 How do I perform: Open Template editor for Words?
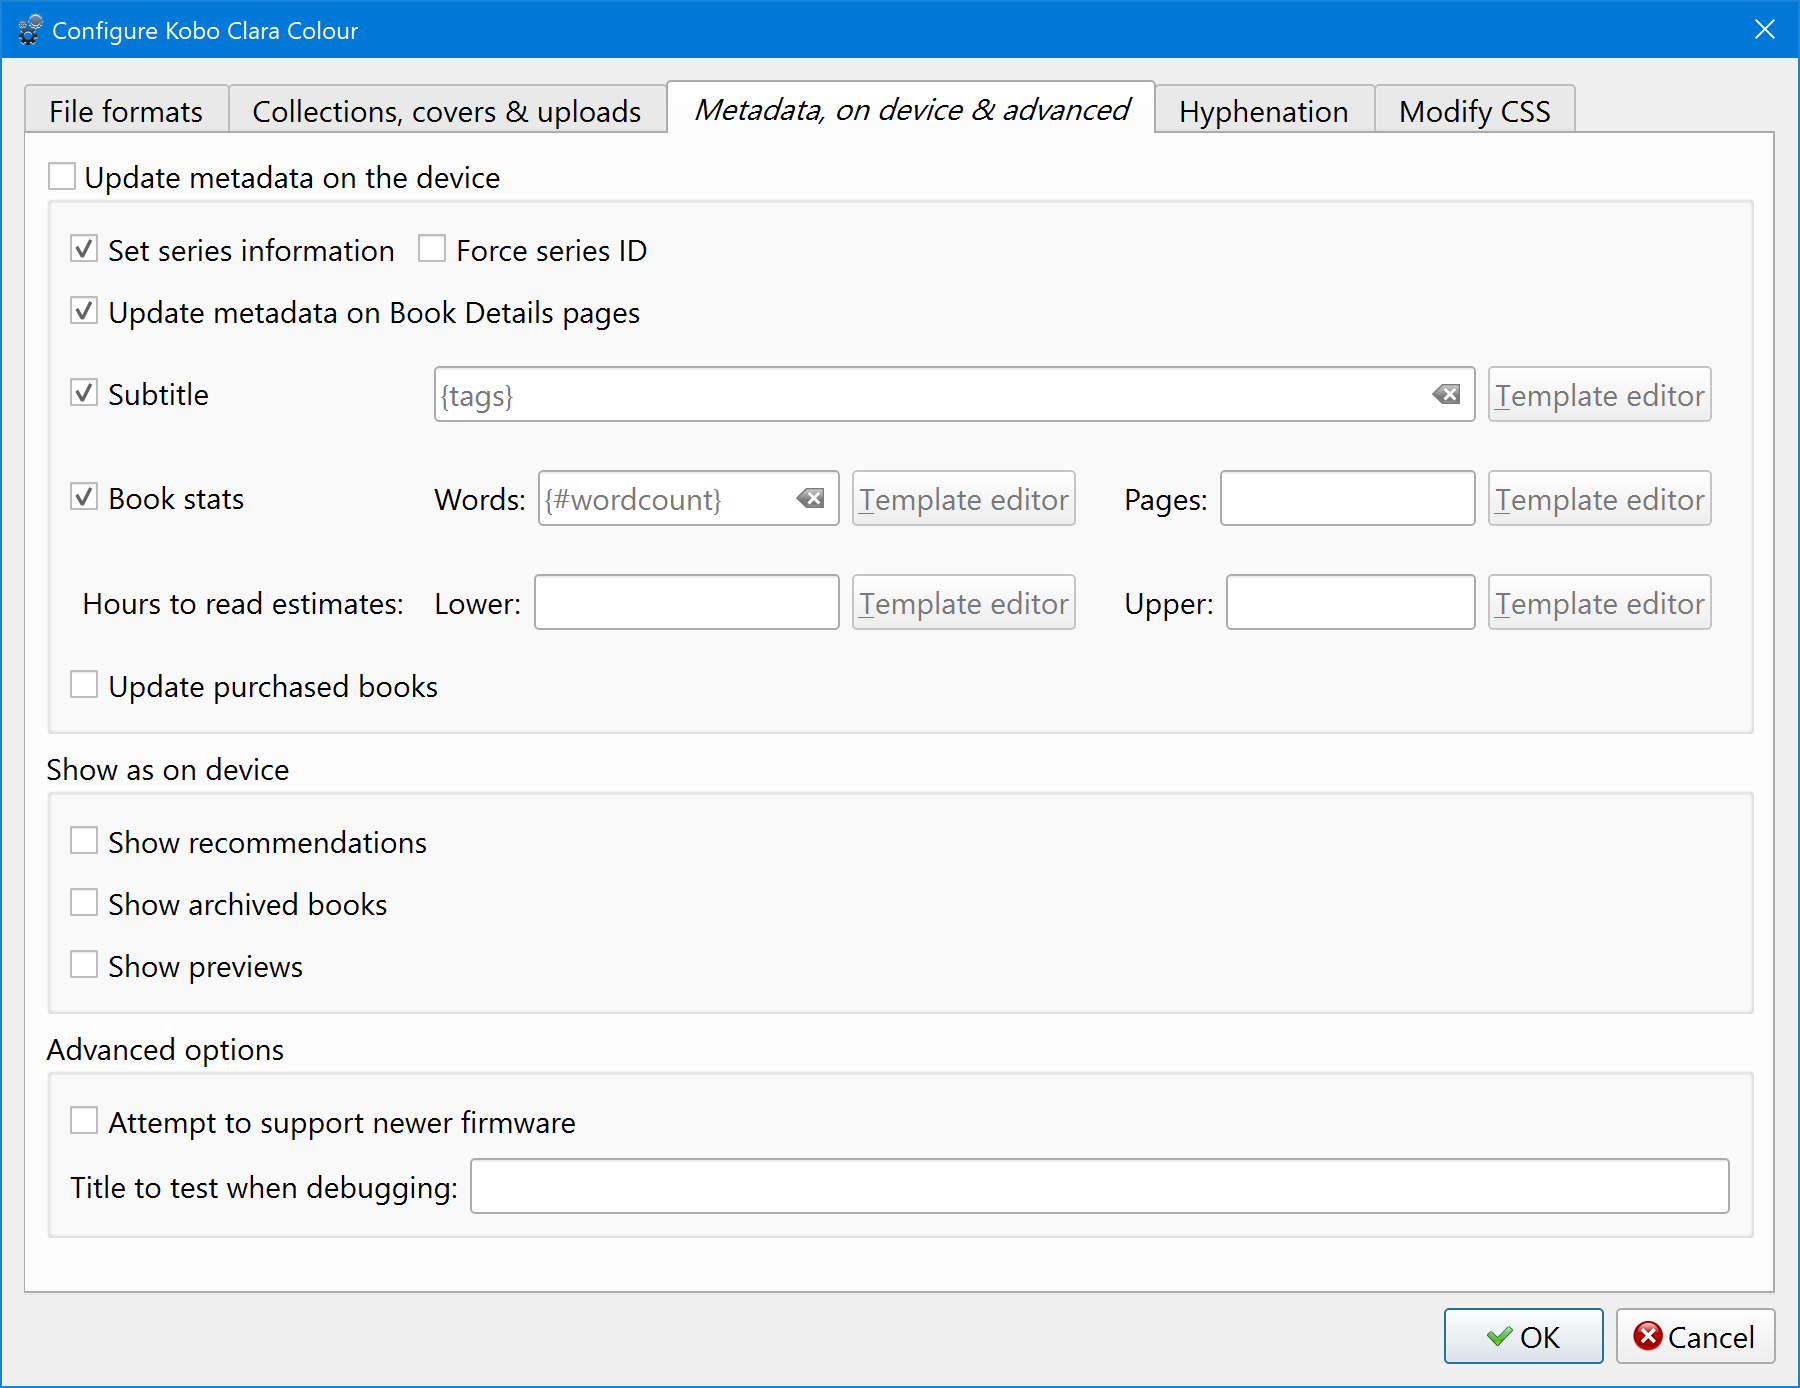click(x=964, y=499)
